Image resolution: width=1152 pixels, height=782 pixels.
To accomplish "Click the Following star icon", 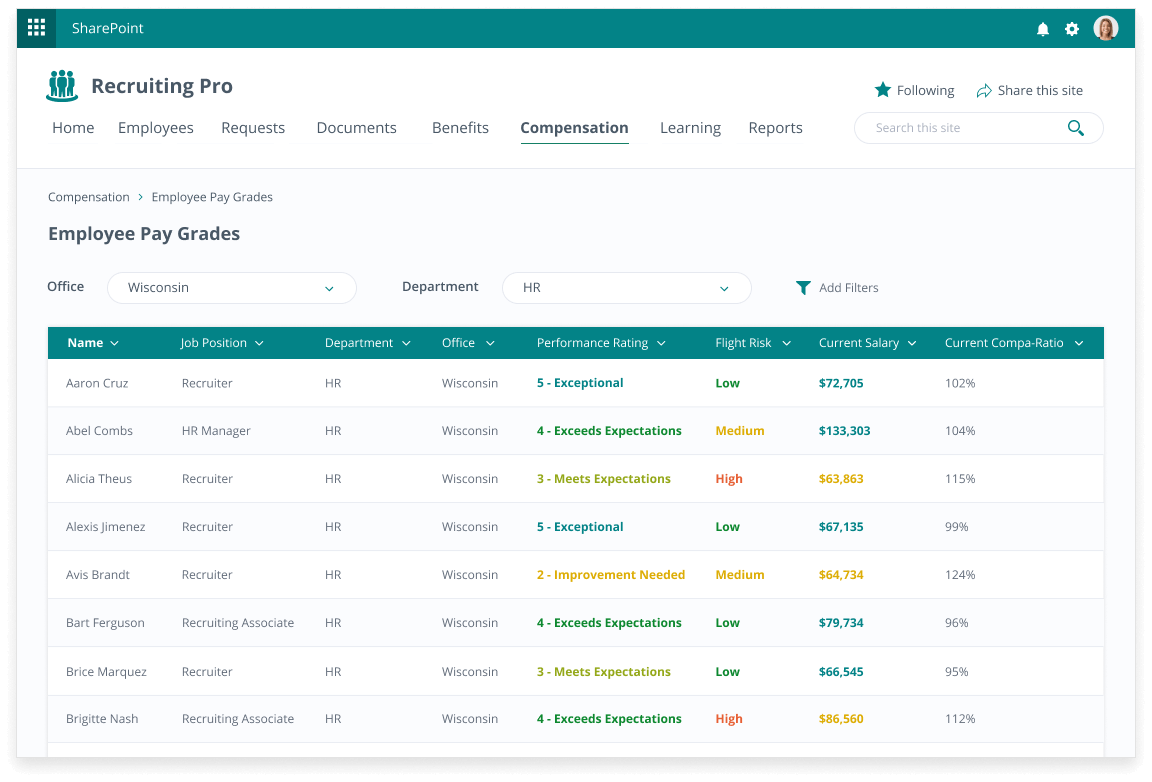I will pos(882,90).
